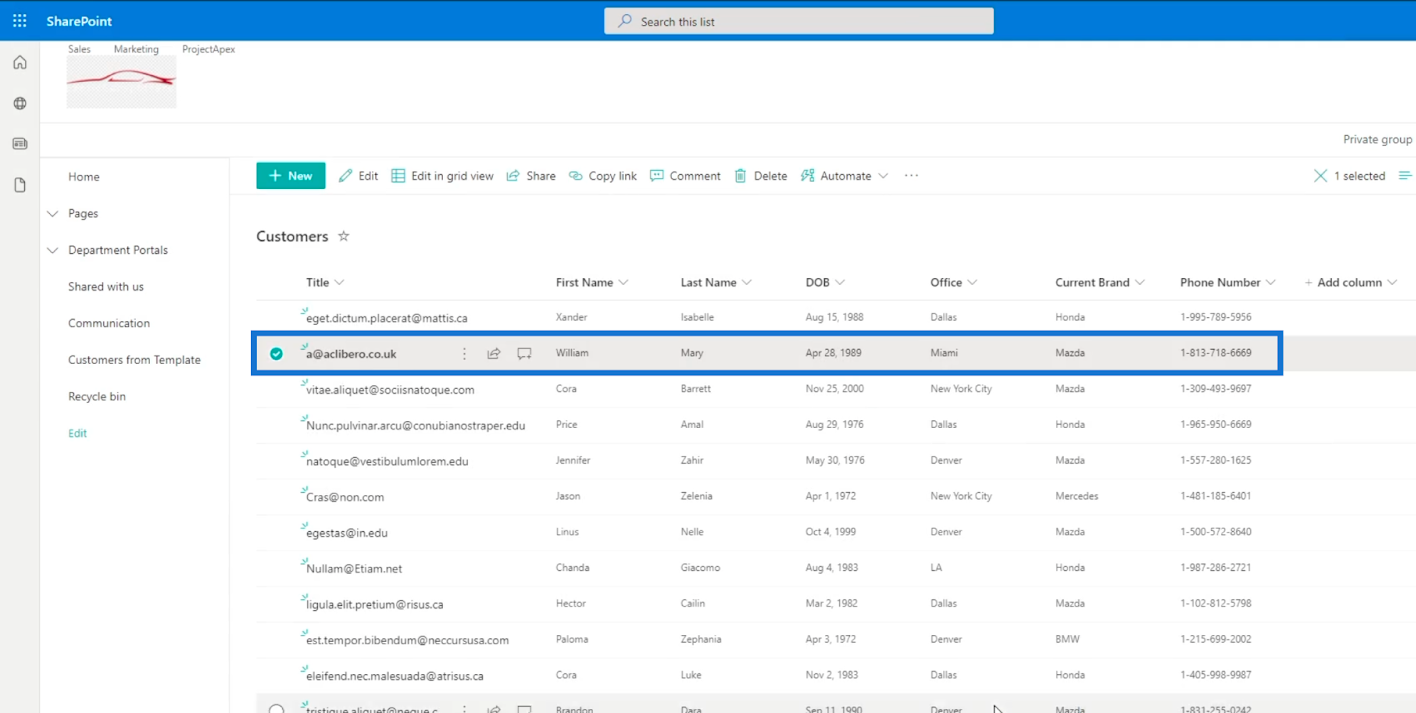Comment on the a@aclibero.co.uk row icon
1416x713 pixels.
[524, 354]
